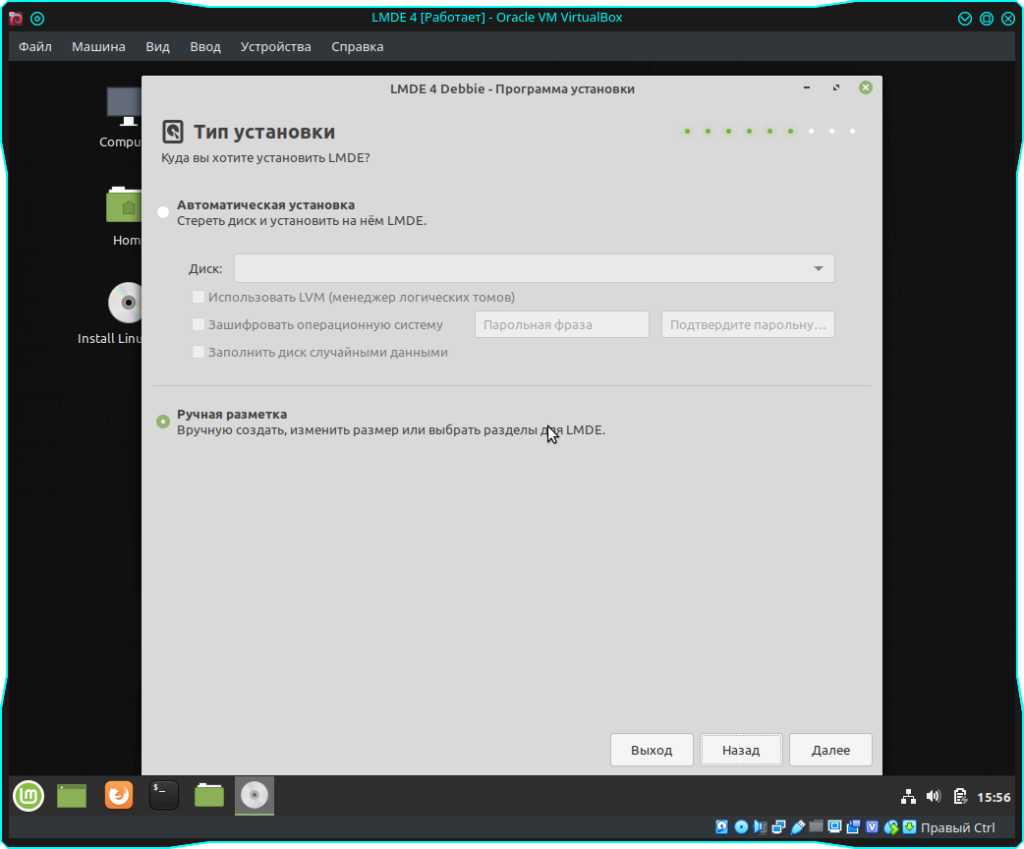Expand the Диск dropdown list
The width and height of the screenshot is (1024, 849).
click(x=534, y=269)
